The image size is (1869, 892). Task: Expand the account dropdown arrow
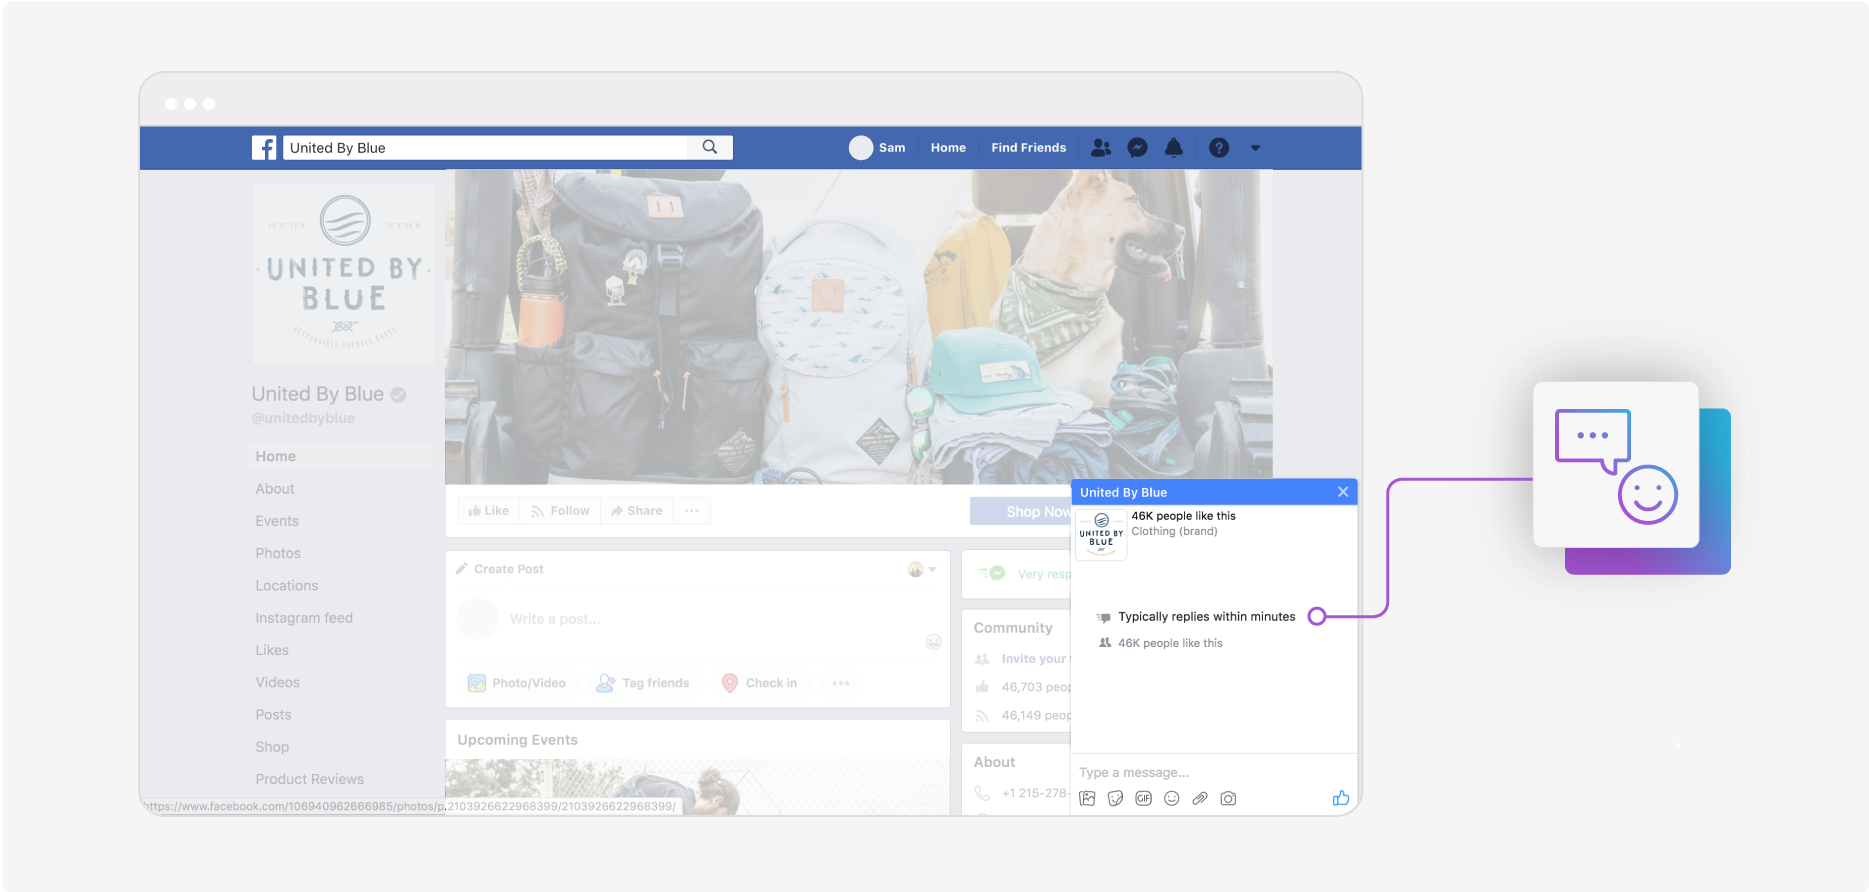point(1255,148)
